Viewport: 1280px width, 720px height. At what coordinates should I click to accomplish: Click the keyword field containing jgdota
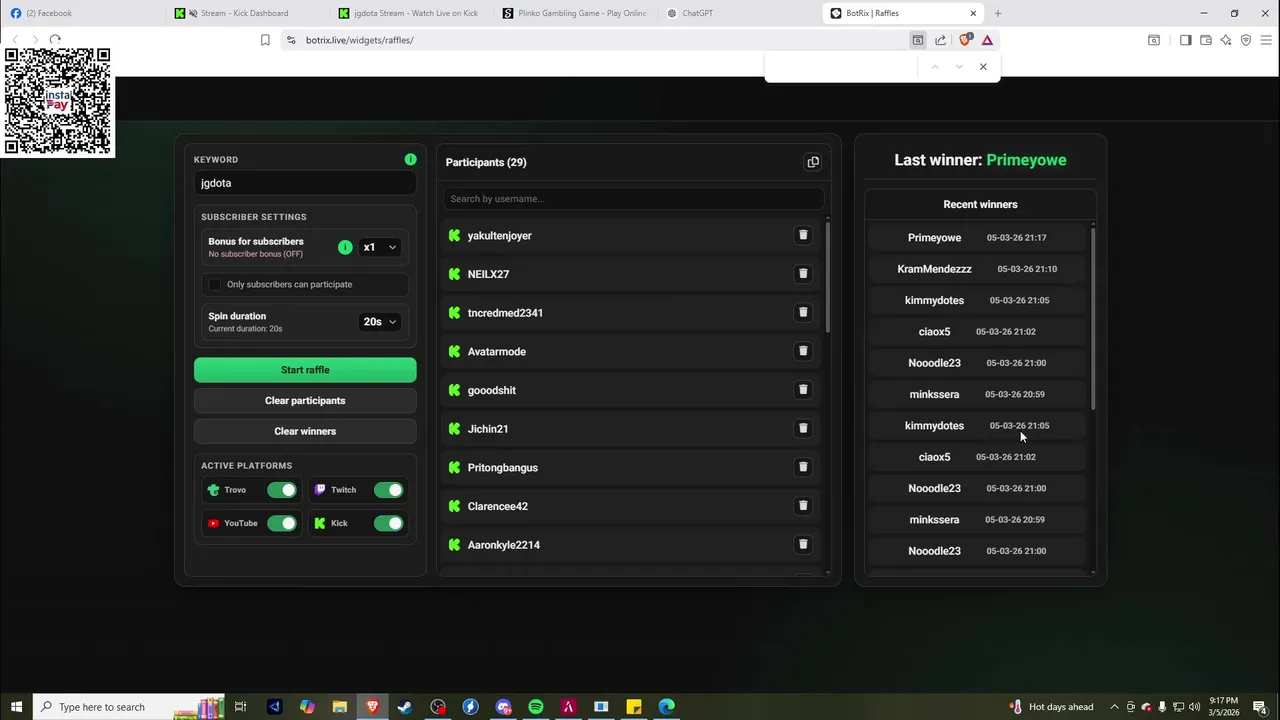(x=305, y=183)
